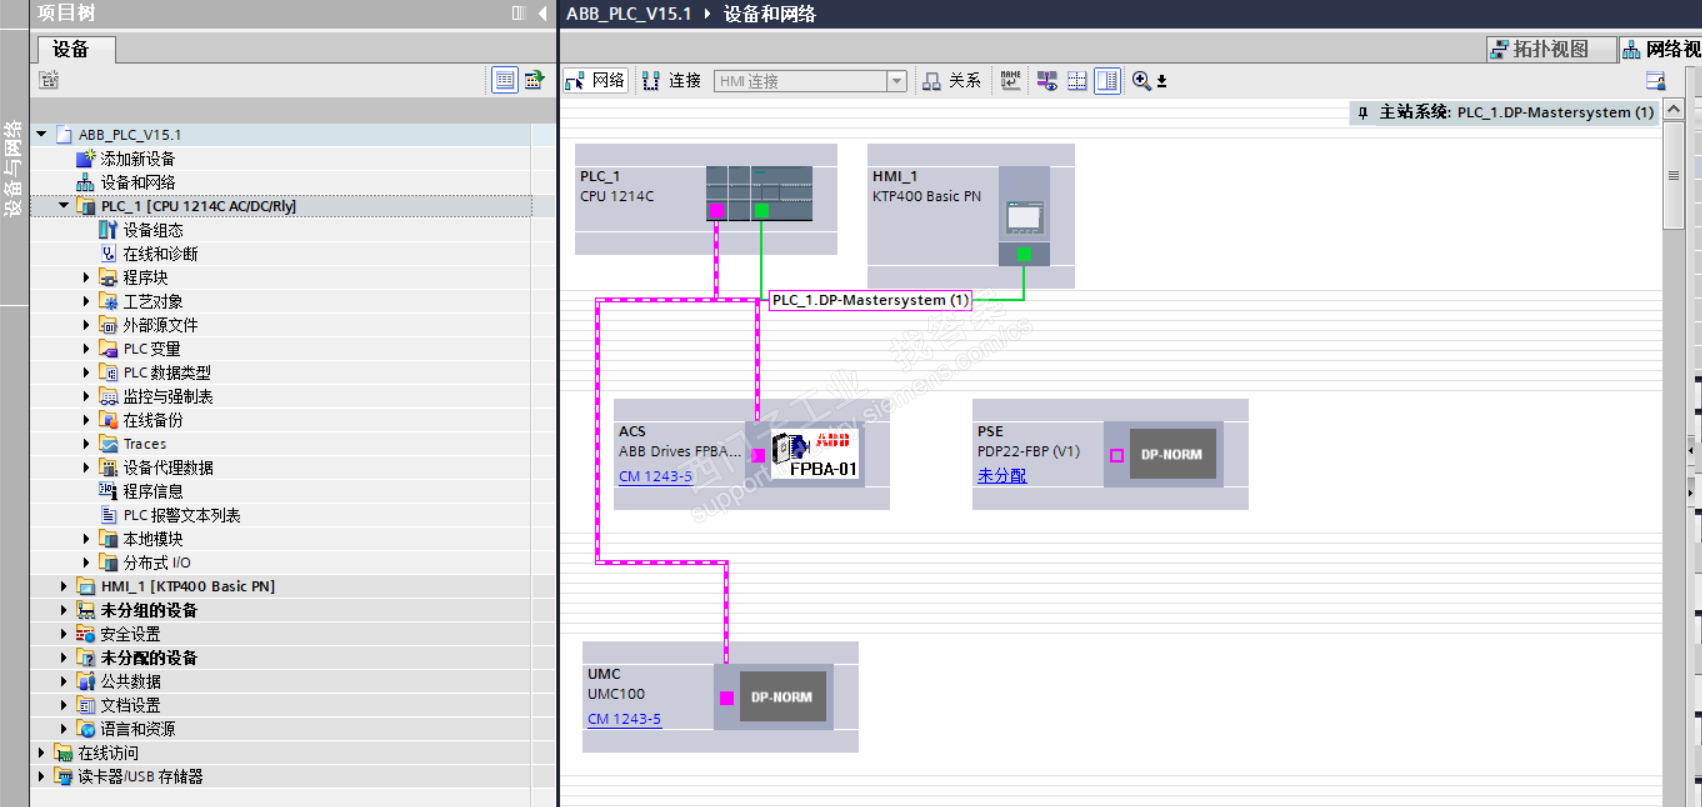Screen dimensions: 1702x807
Task: Click the 在线和诊断 online diagnostics icon
Action: [x=108, y=254]
